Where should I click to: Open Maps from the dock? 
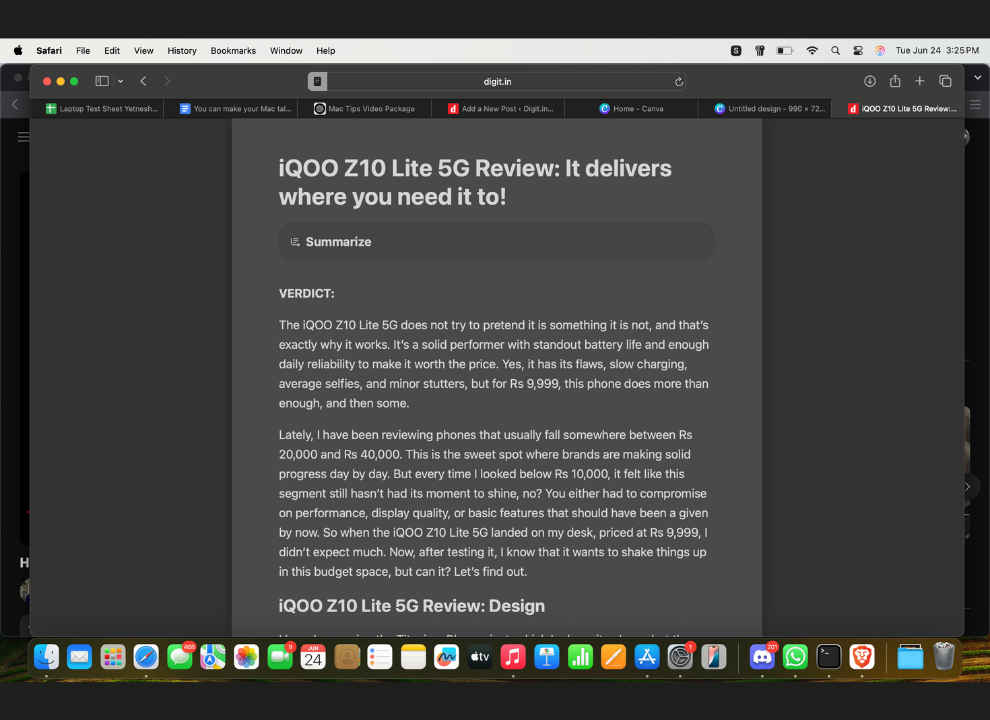pos(213,657)
